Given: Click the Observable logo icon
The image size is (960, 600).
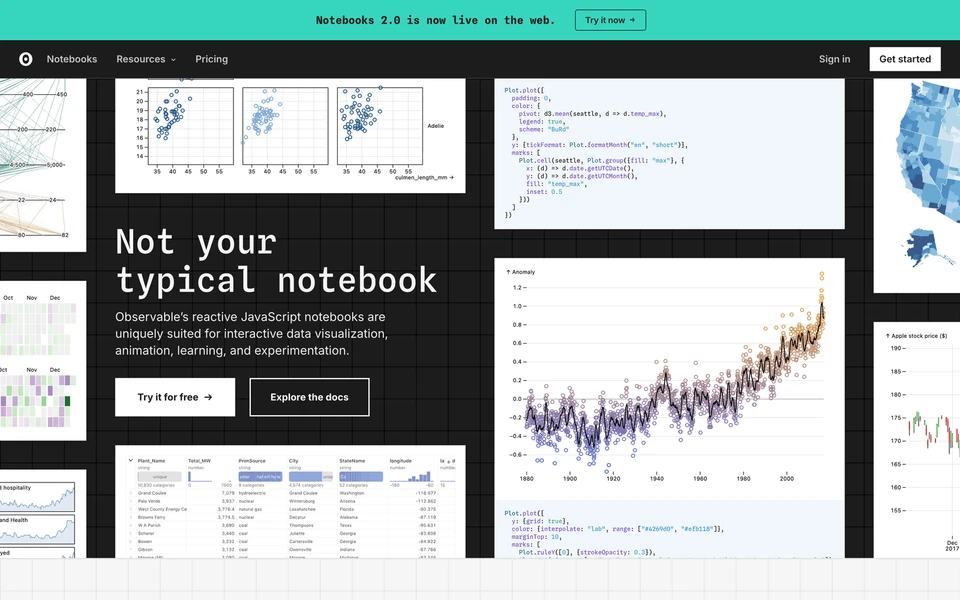Looking at the screenshot, I should [26, 59].
